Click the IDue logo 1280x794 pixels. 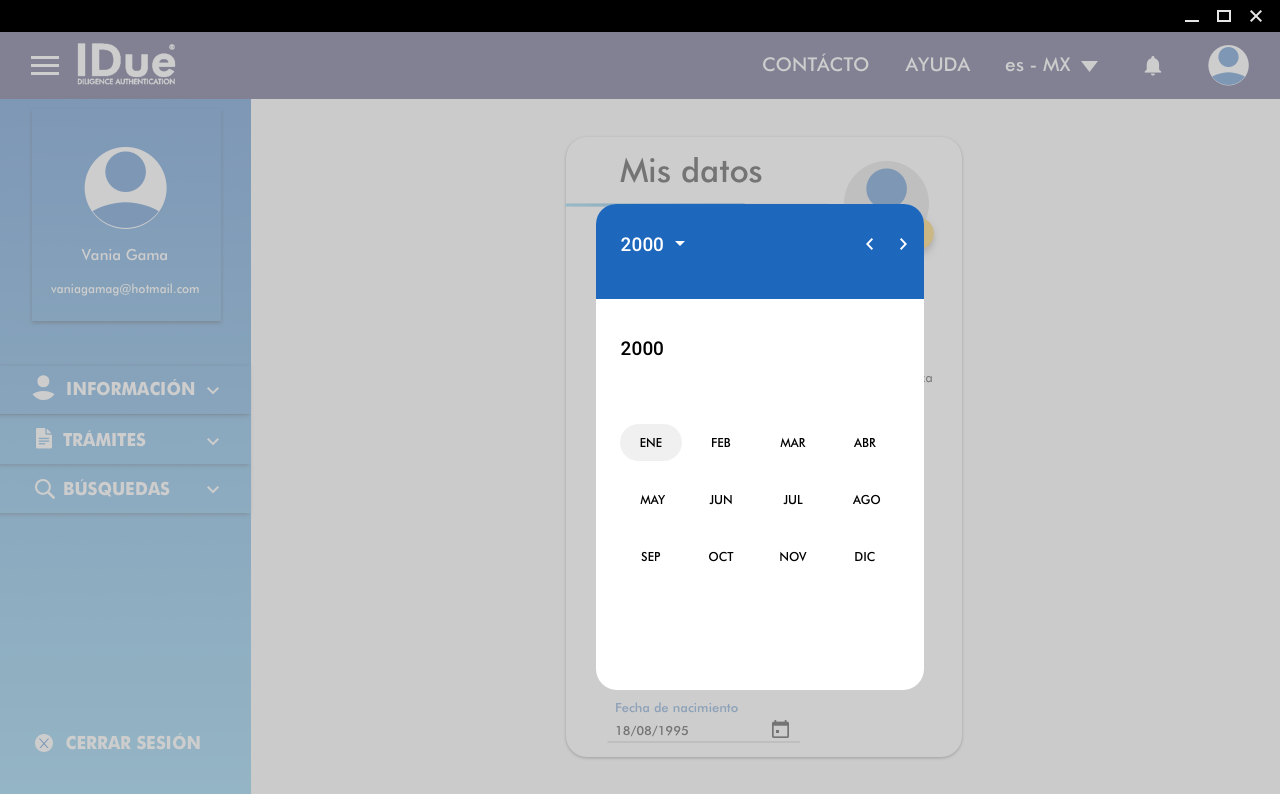(x=127, y=64)
